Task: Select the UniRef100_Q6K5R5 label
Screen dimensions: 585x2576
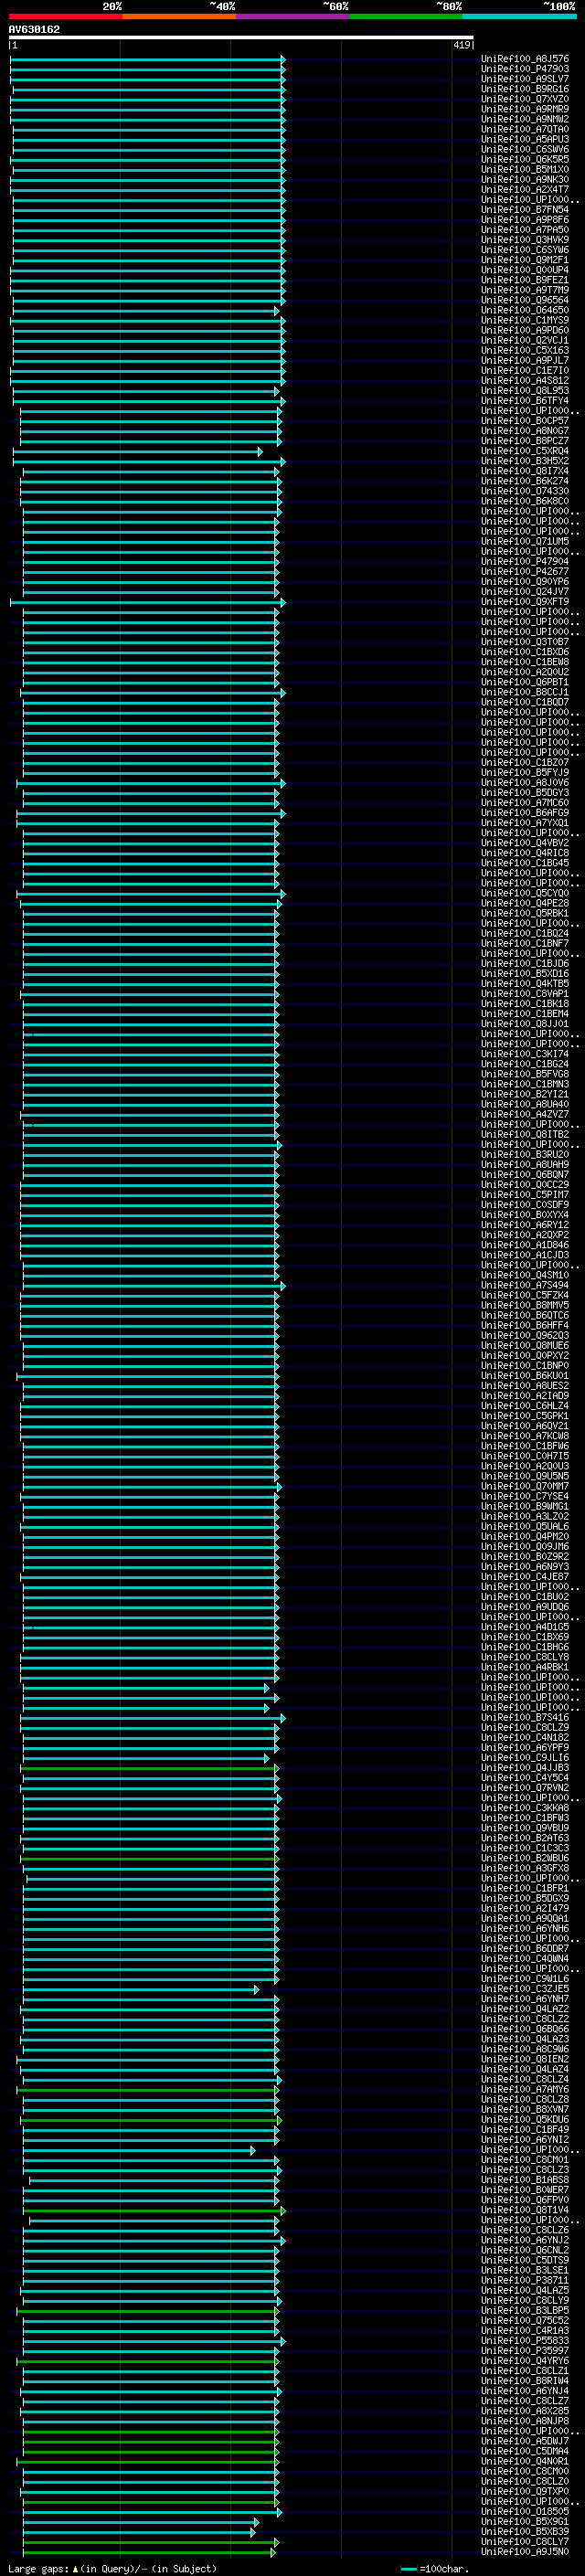Action: pos(525,159)
